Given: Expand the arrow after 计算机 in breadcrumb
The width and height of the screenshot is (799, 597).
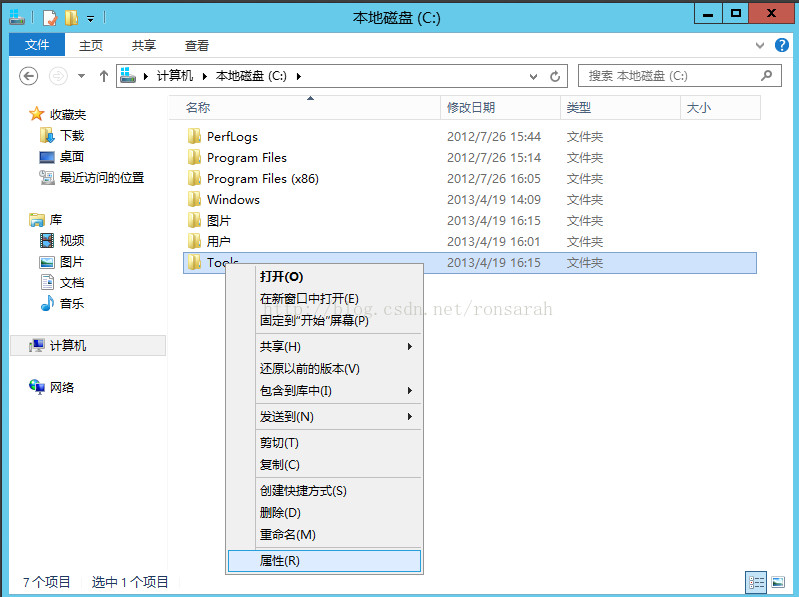Looking at the screenshot, I should coord(205,76).
